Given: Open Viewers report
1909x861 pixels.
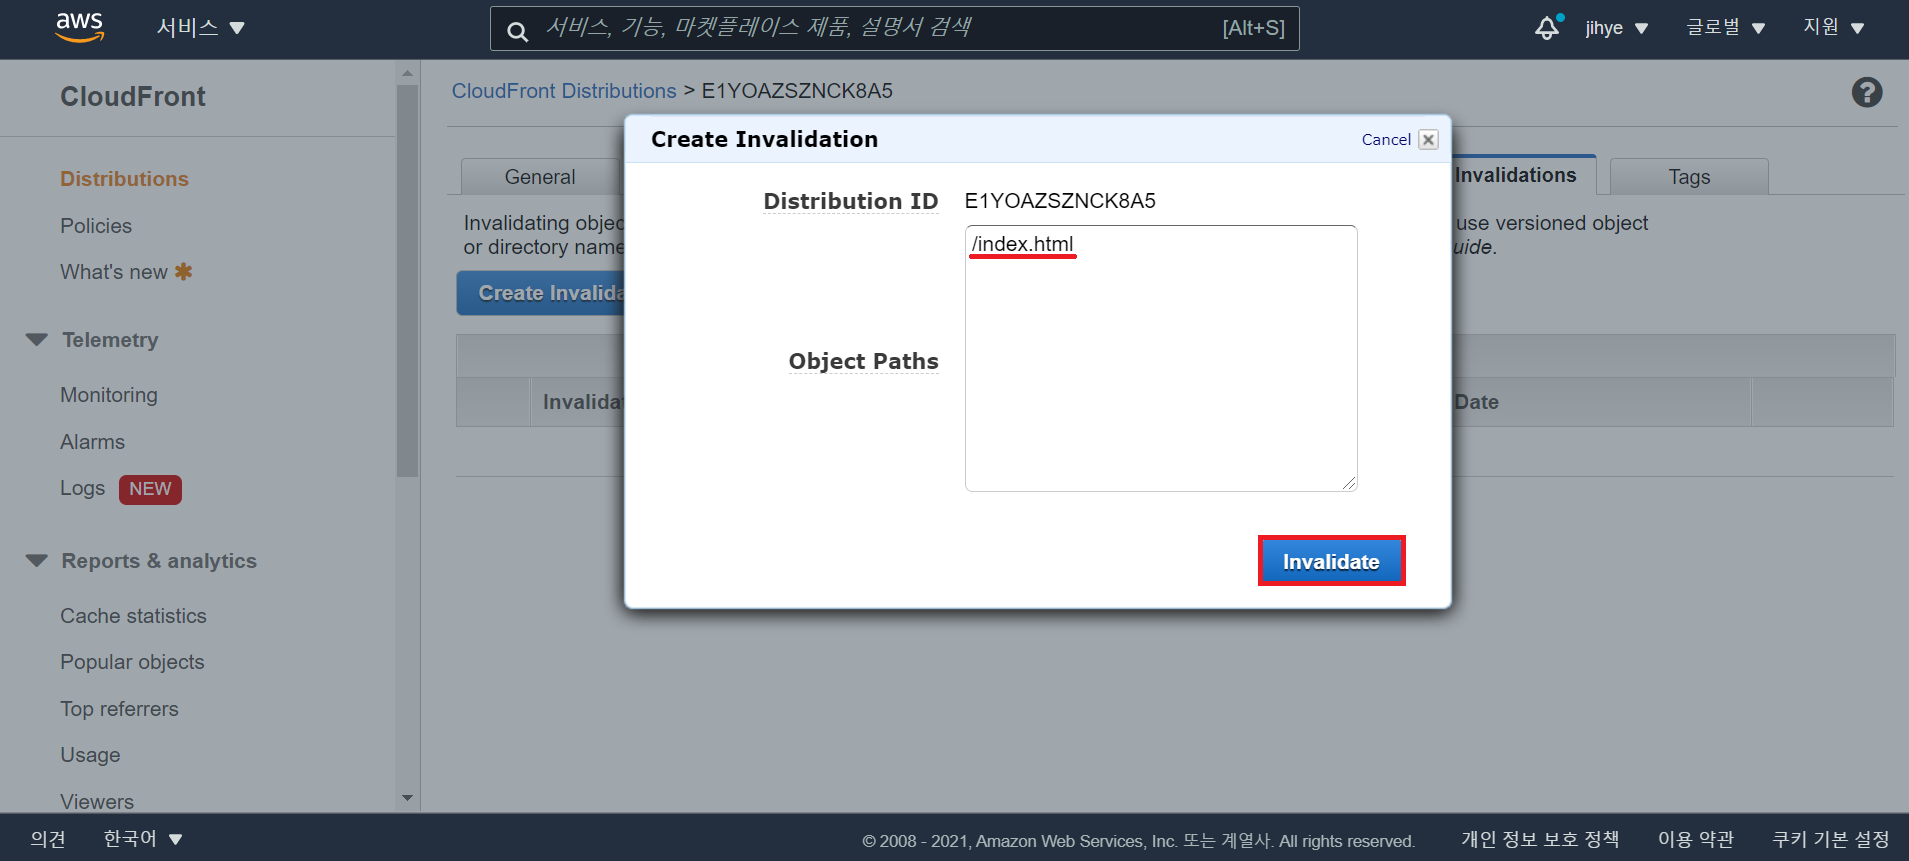Looking at the screenshot, I should (x=97, y=801).
